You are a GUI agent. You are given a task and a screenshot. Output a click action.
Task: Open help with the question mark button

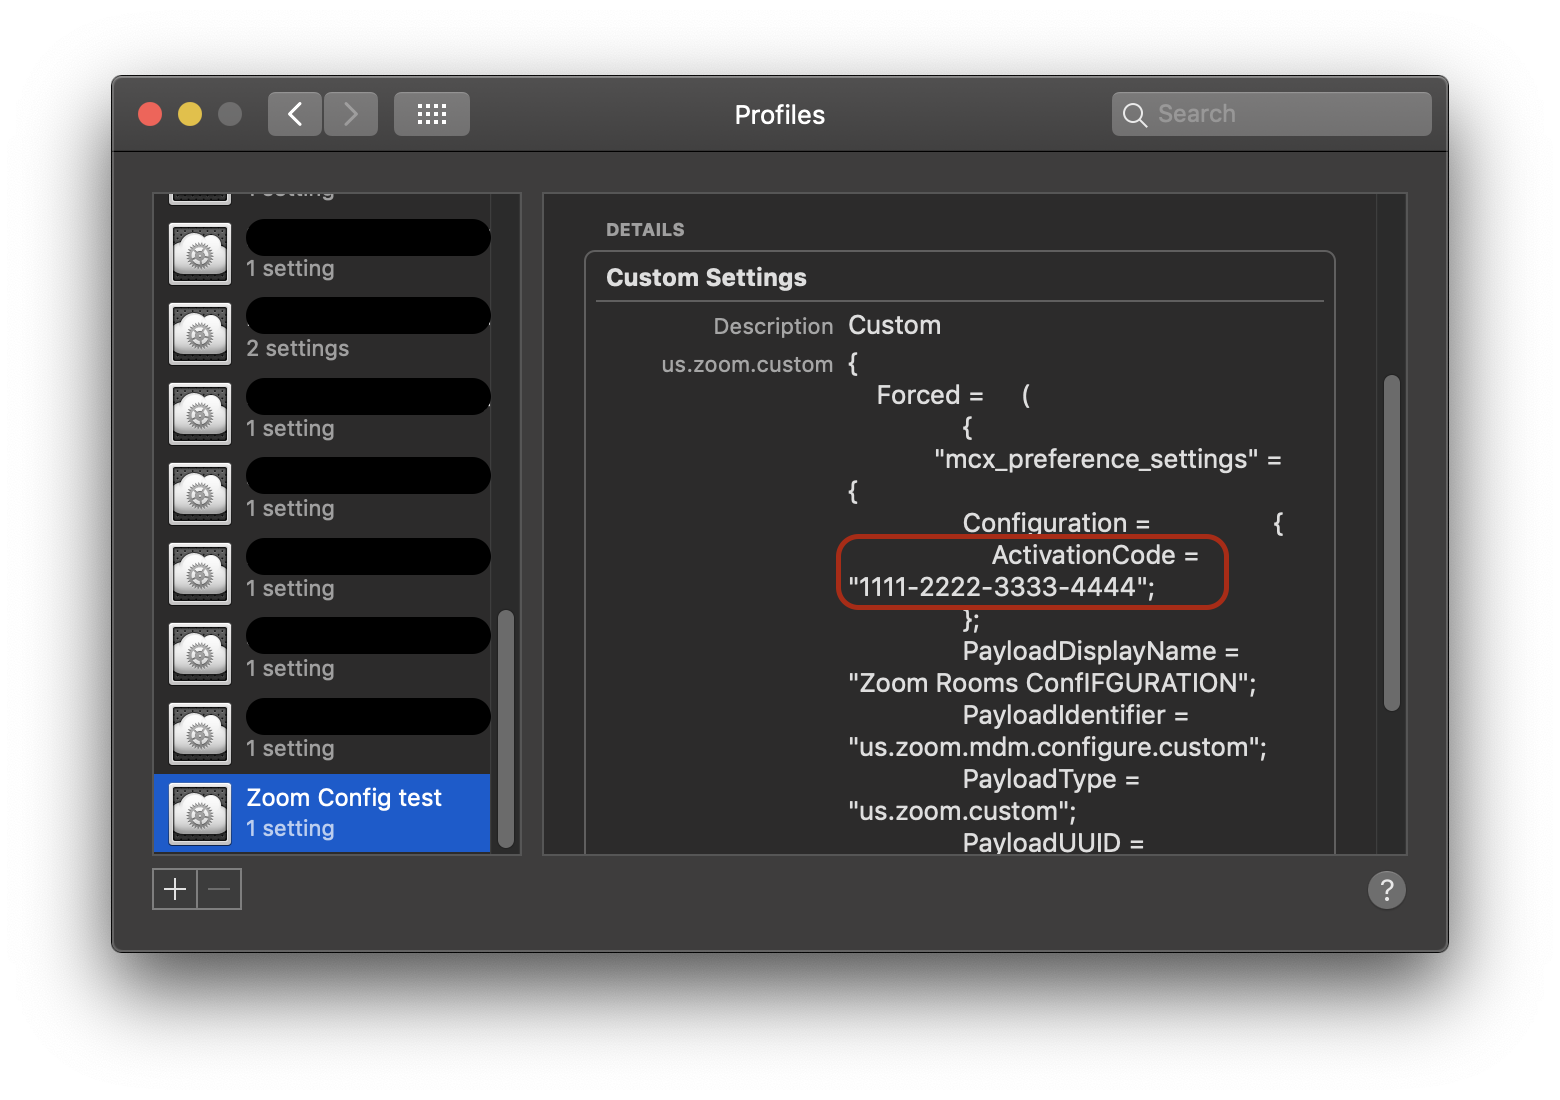coord(1387,889)
